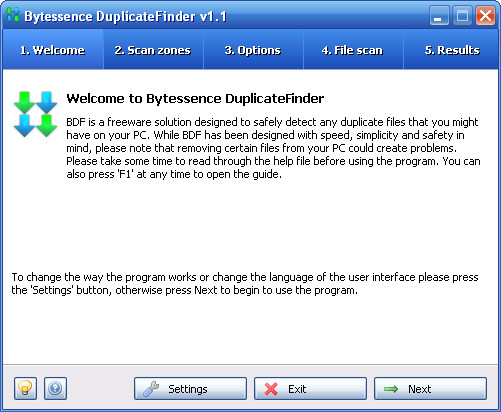Image resolution: width=501 pixels, height=412 pixels.
Task: Go to the 3. Options tab
Action: click(253, 50)
